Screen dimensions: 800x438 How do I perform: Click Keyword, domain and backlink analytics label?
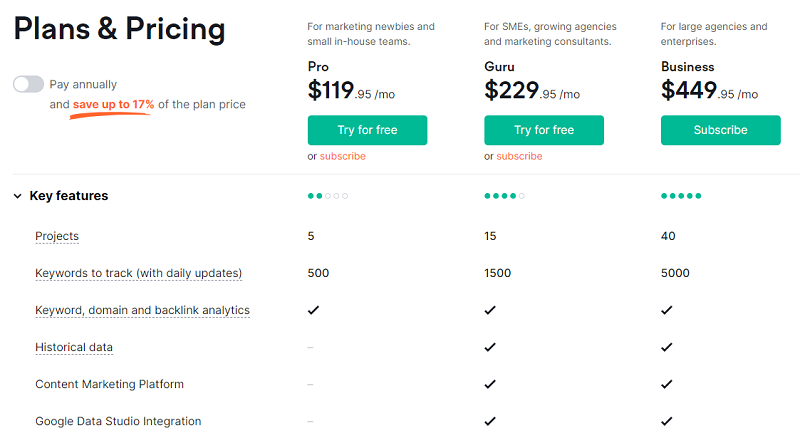tap(142, 310)
